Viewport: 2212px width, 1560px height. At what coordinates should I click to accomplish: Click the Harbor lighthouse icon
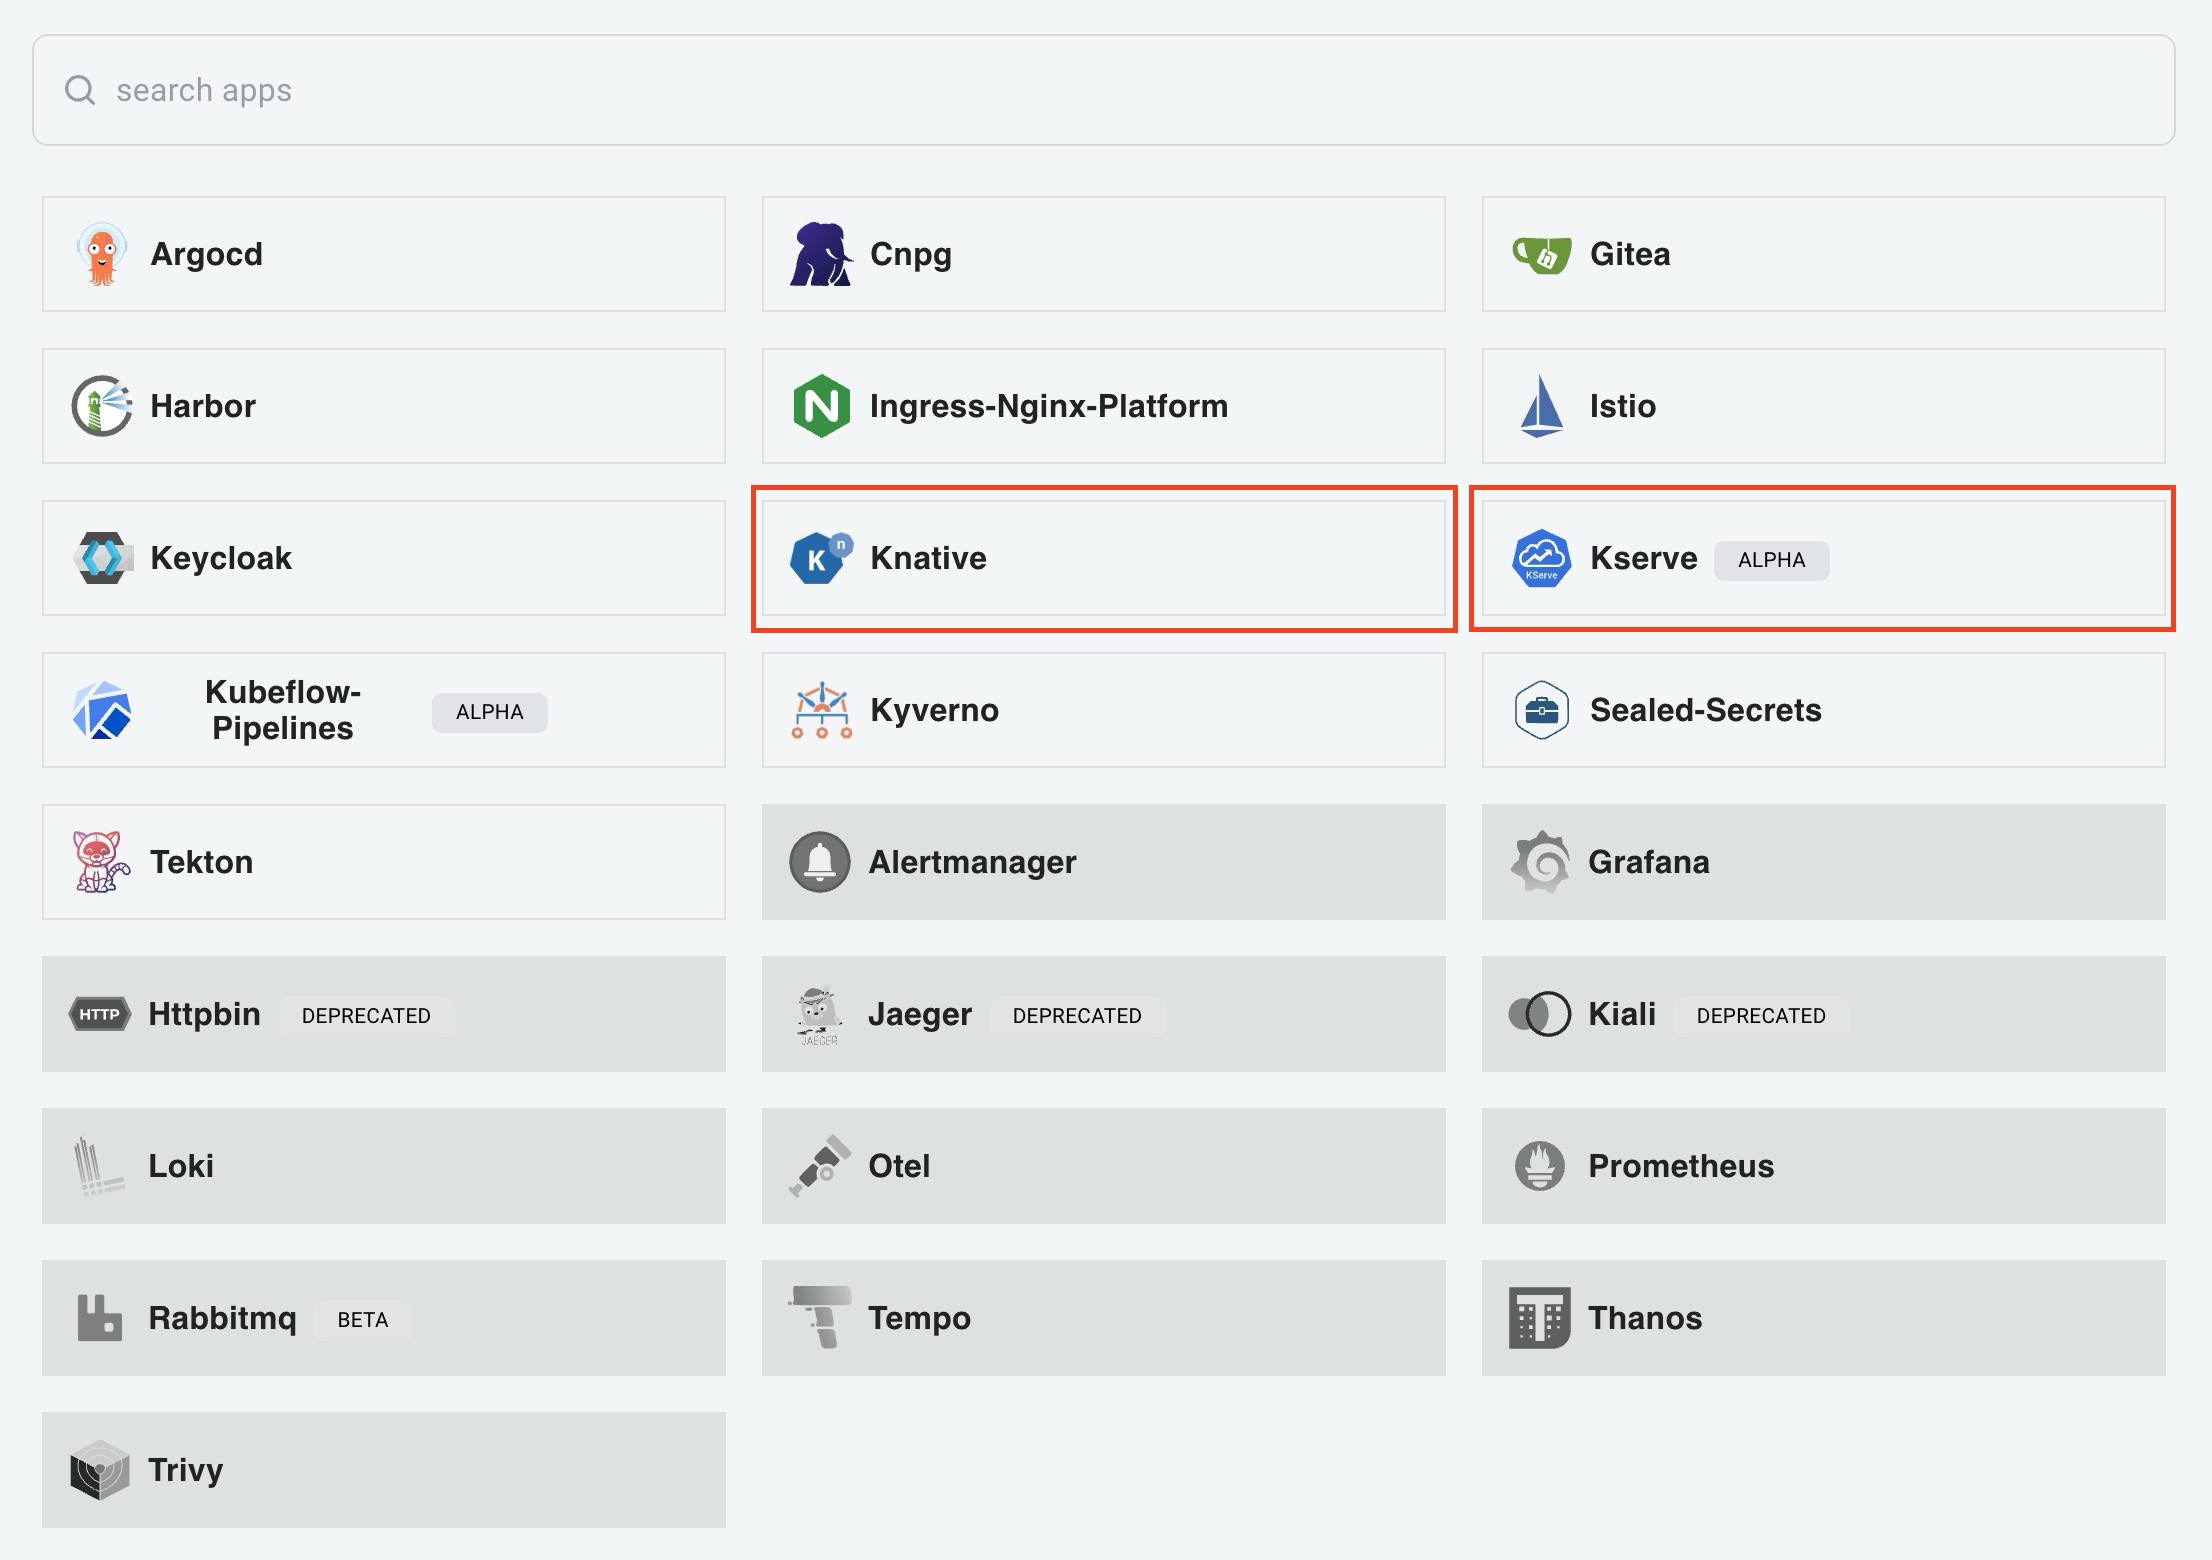pos(100,405)
